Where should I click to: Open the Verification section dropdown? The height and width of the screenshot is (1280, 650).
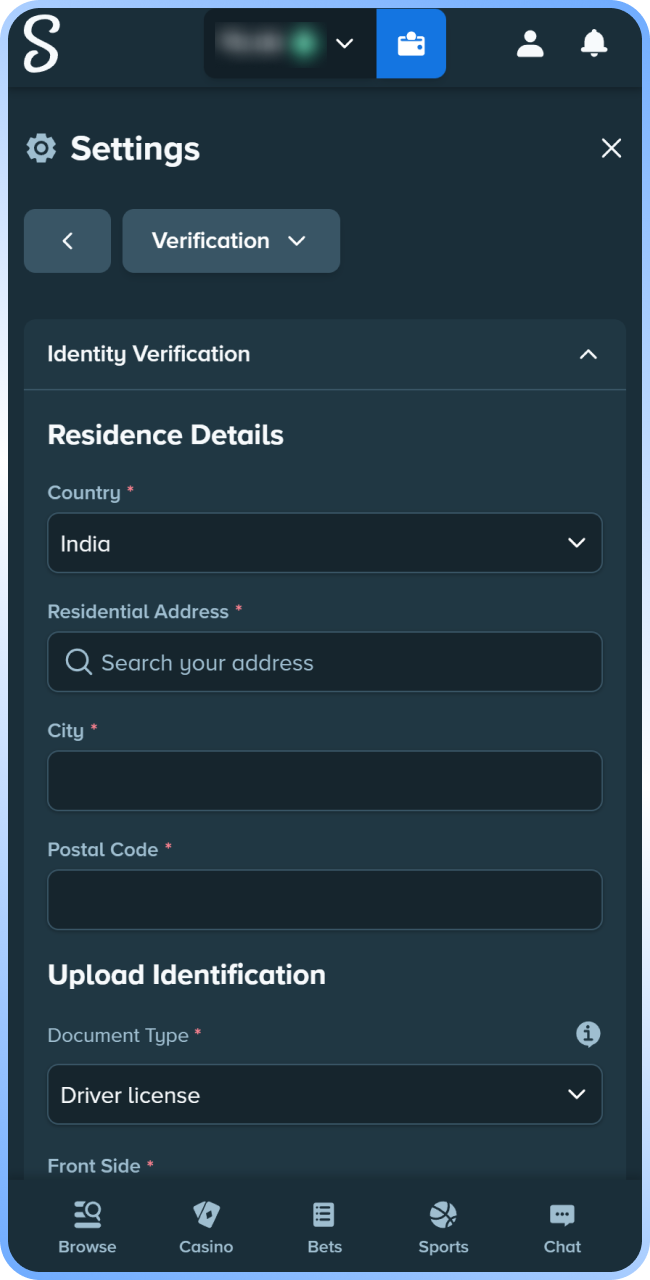click(231, 241)
